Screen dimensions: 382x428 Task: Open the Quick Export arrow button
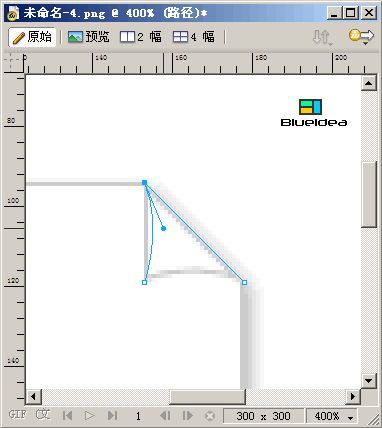361,36
